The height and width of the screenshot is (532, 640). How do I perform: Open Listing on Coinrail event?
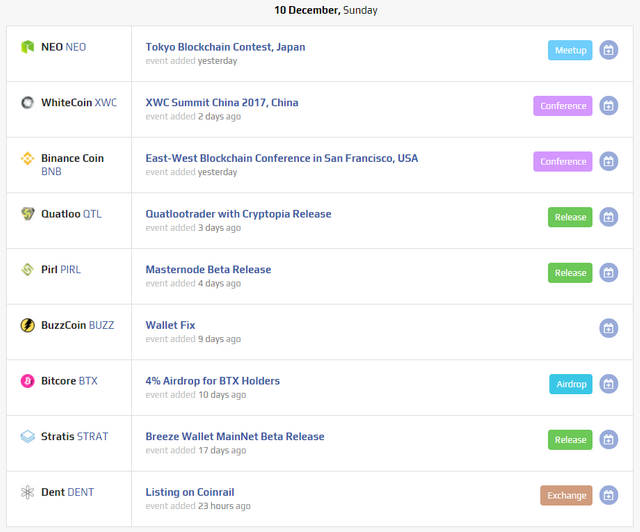pyautogui.click(x=190, y=492)
